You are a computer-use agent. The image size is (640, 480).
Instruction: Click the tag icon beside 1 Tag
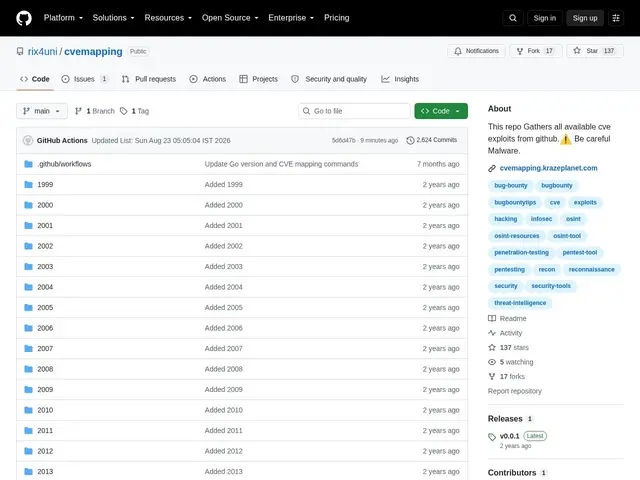tap(124, 111)
